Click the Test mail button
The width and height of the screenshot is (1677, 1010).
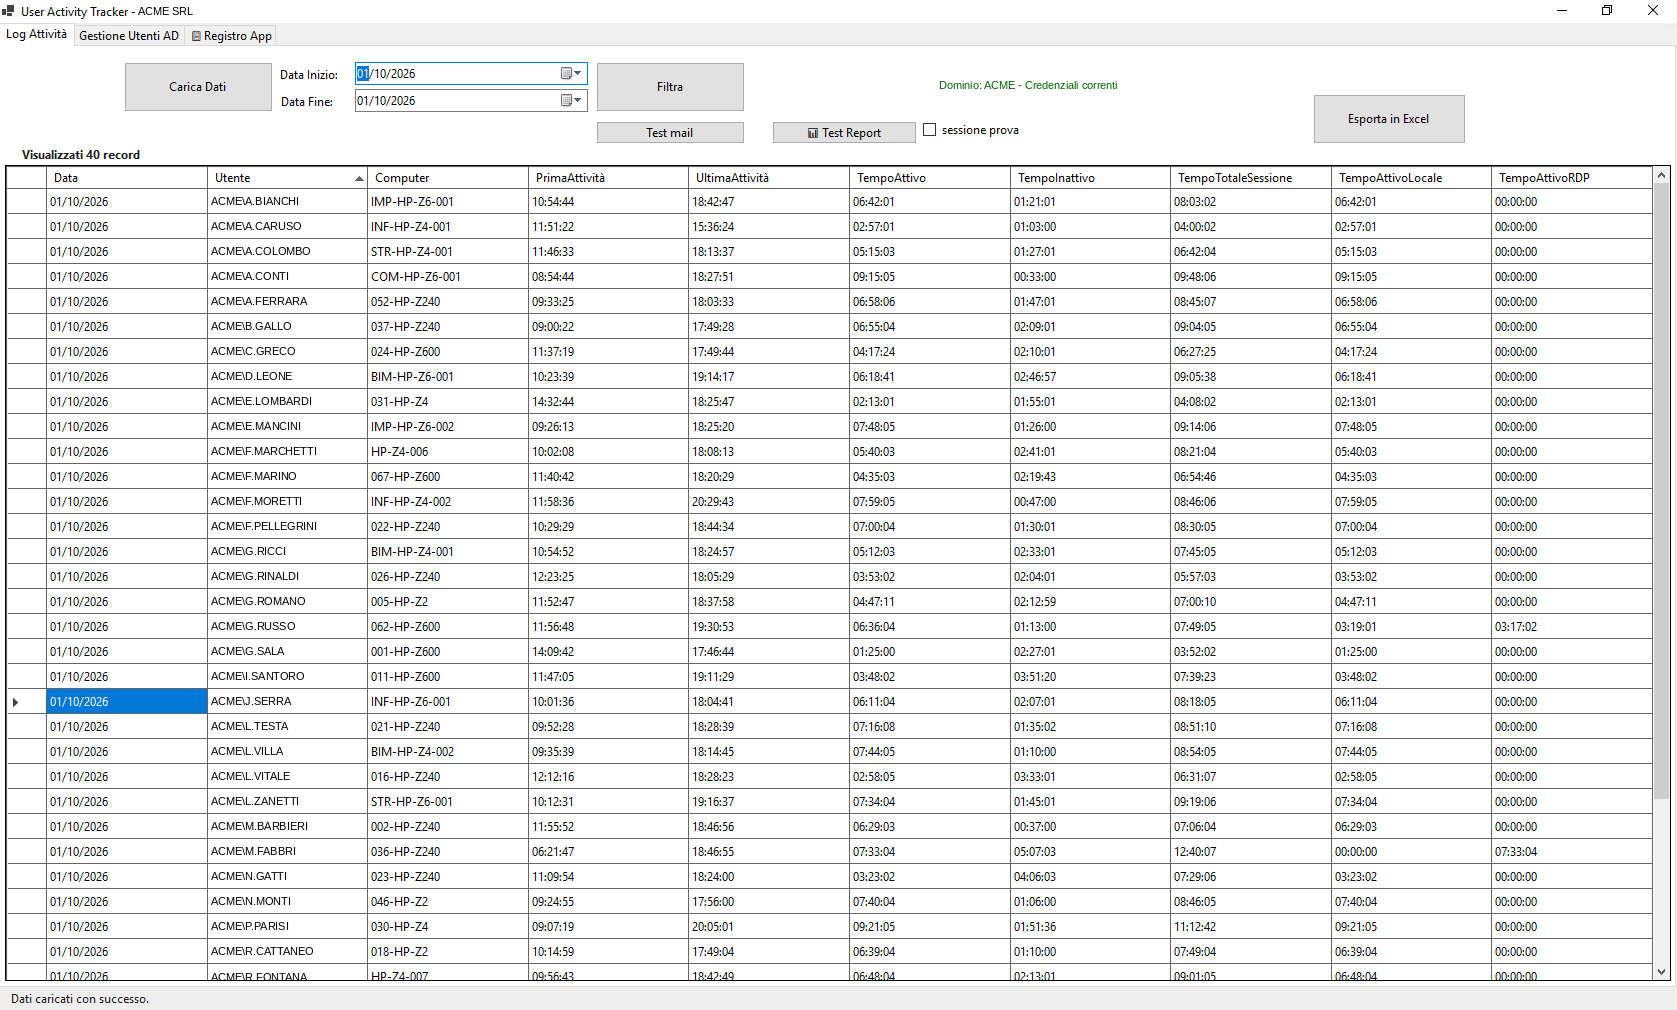coord(670,132)
